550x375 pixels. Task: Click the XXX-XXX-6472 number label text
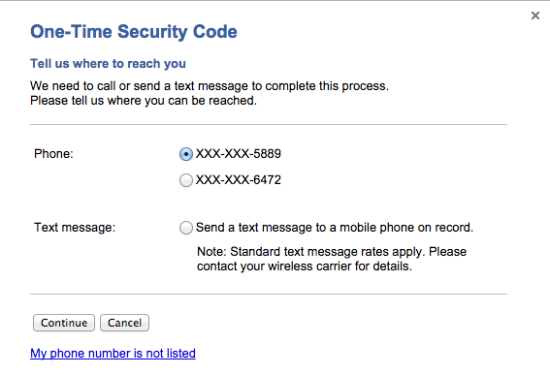pos(238,180)
